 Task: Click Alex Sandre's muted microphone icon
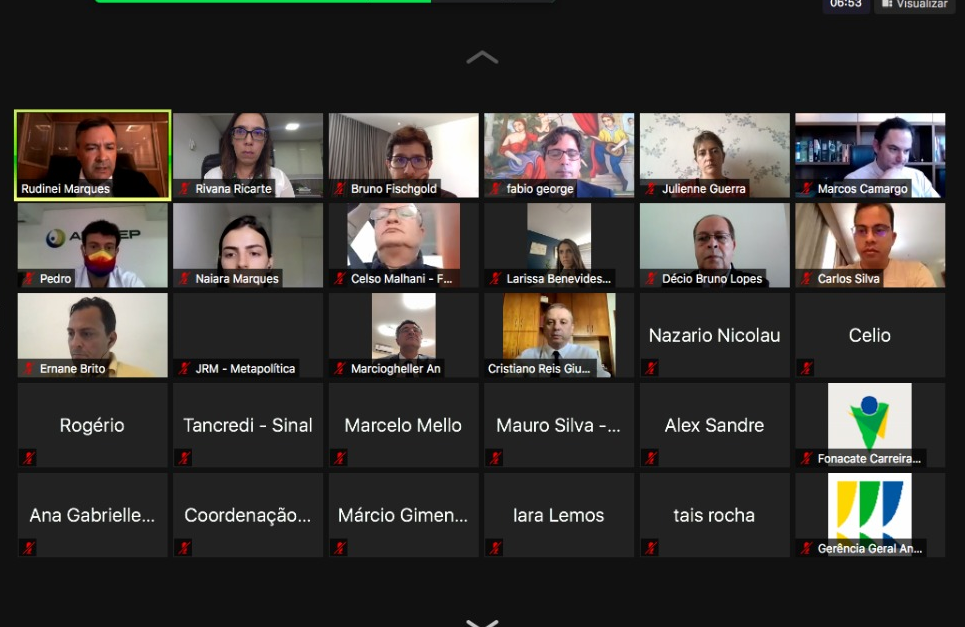(x=651, y=458)
